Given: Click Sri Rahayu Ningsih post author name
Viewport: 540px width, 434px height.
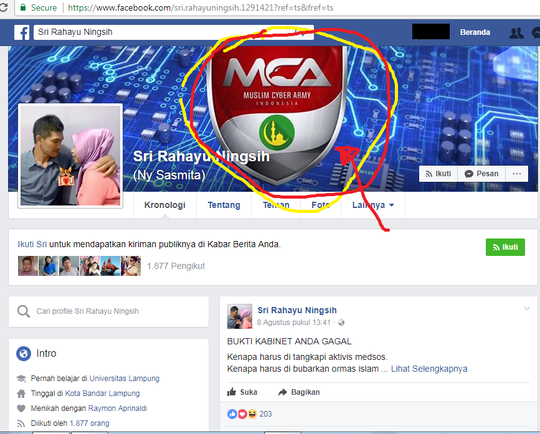Looking at the screenshot, I should 297,310.
